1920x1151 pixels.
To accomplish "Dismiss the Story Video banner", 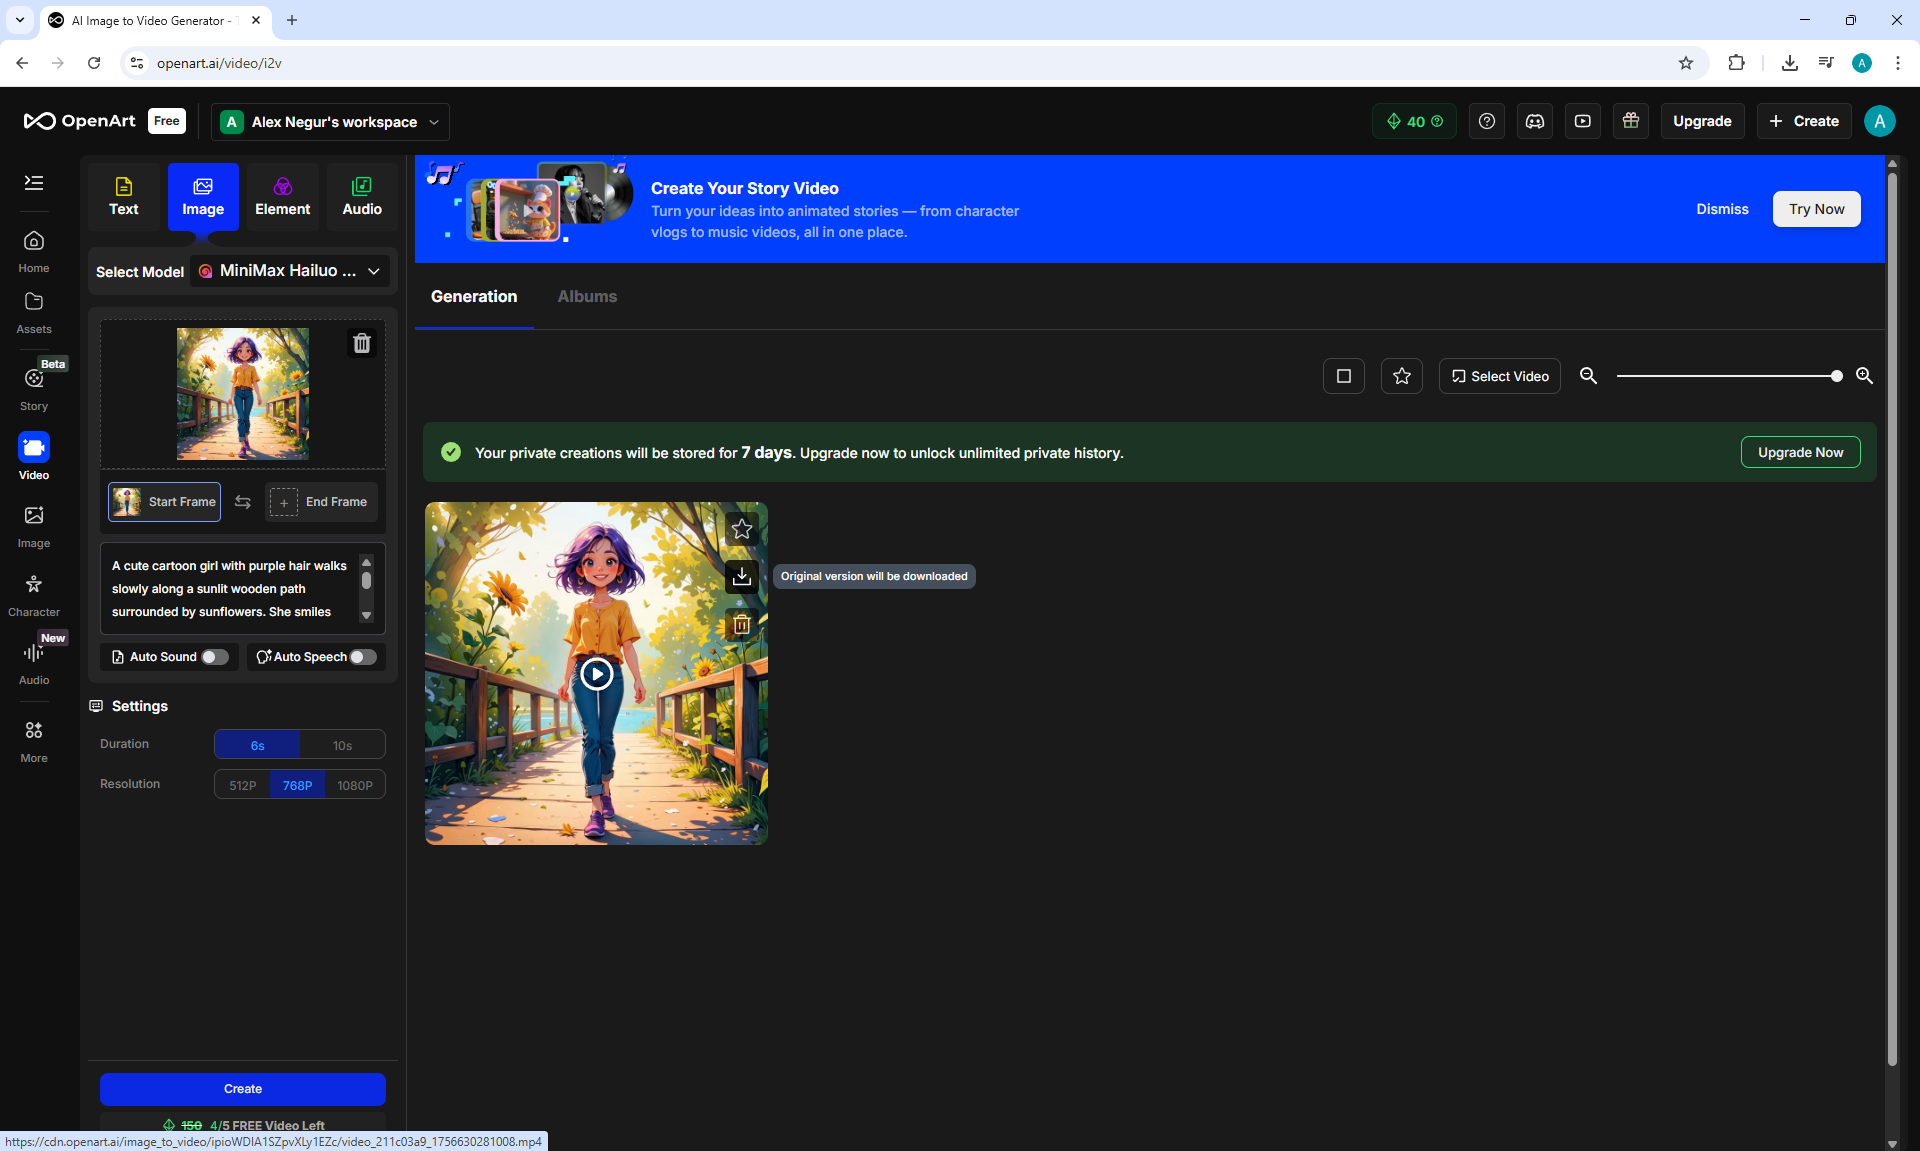I will click(1722, 209).
